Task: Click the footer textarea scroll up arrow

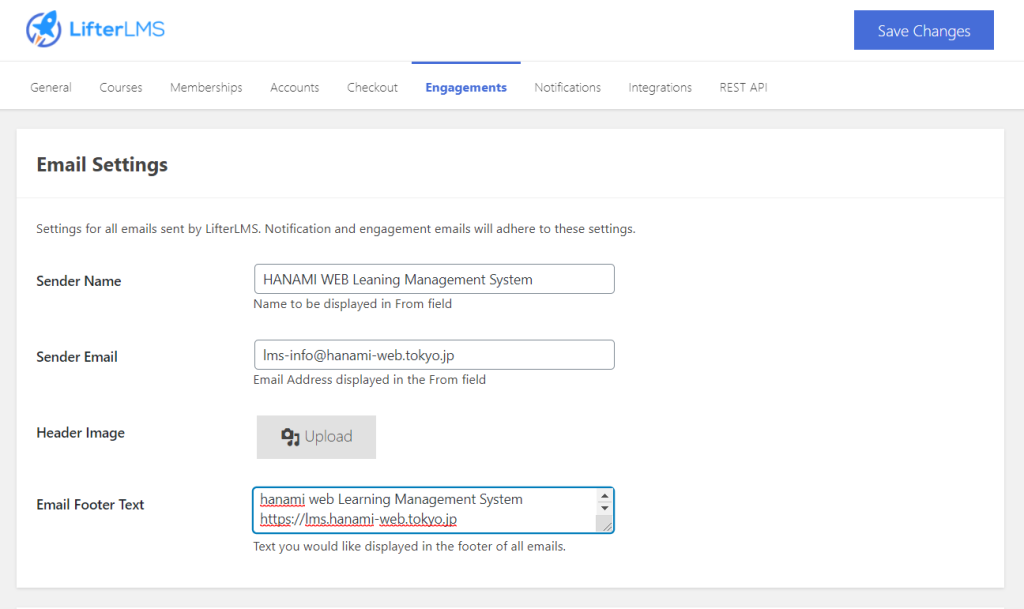Action: tap(604, 497)
